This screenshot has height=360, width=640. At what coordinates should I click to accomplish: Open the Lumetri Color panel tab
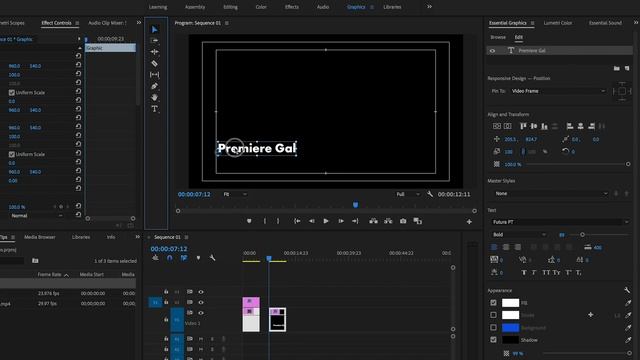(558, 23)
